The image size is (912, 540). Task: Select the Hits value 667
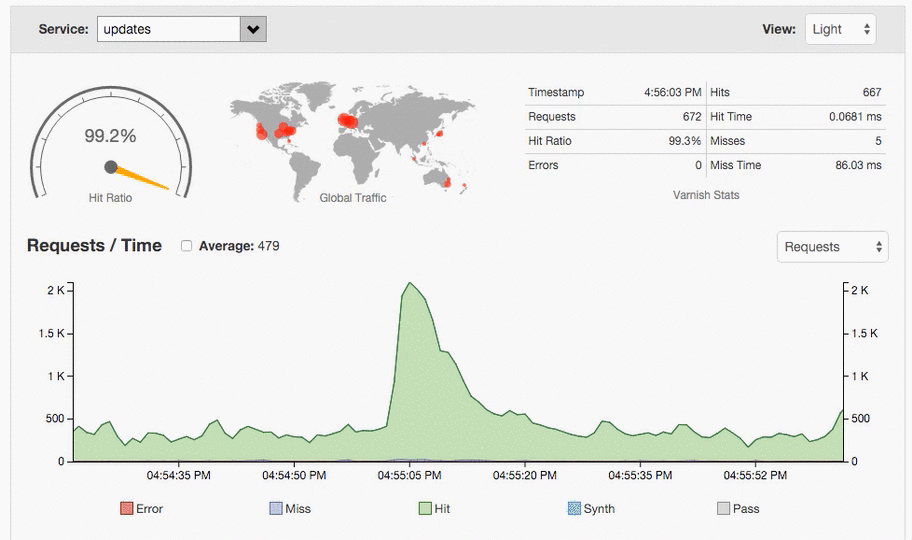point(872,92)
